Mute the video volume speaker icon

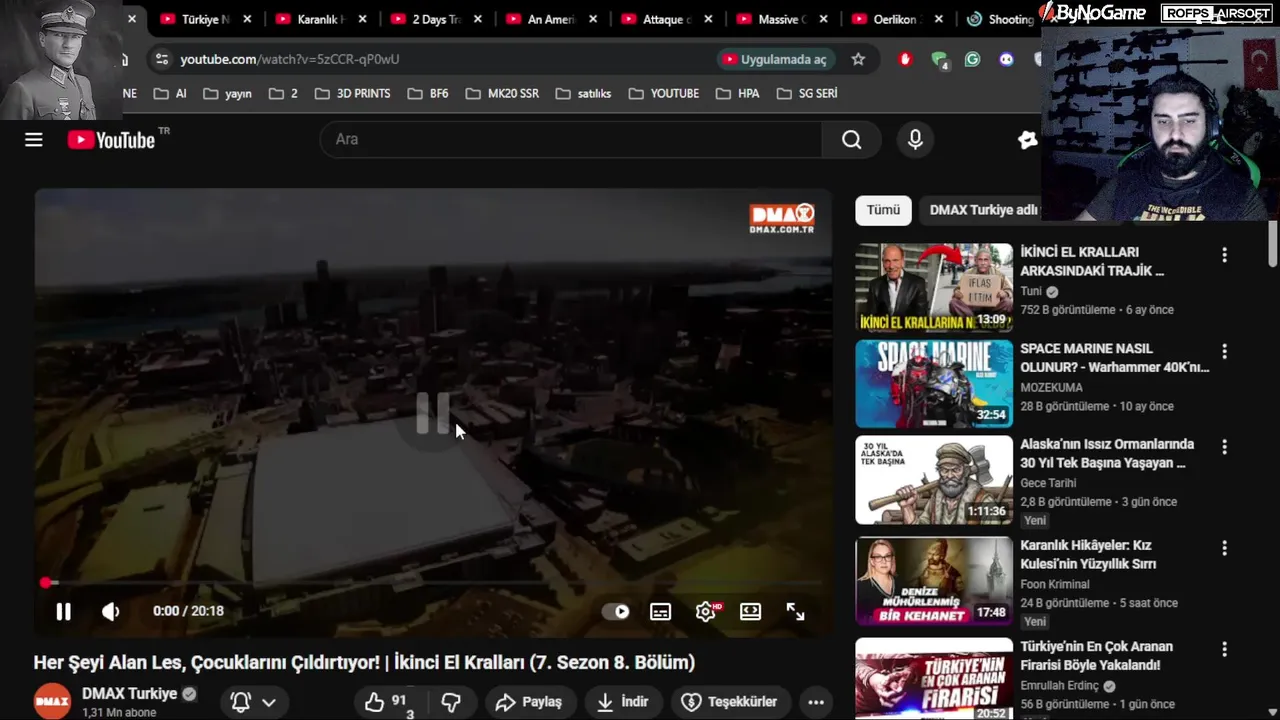coord(110,611)
